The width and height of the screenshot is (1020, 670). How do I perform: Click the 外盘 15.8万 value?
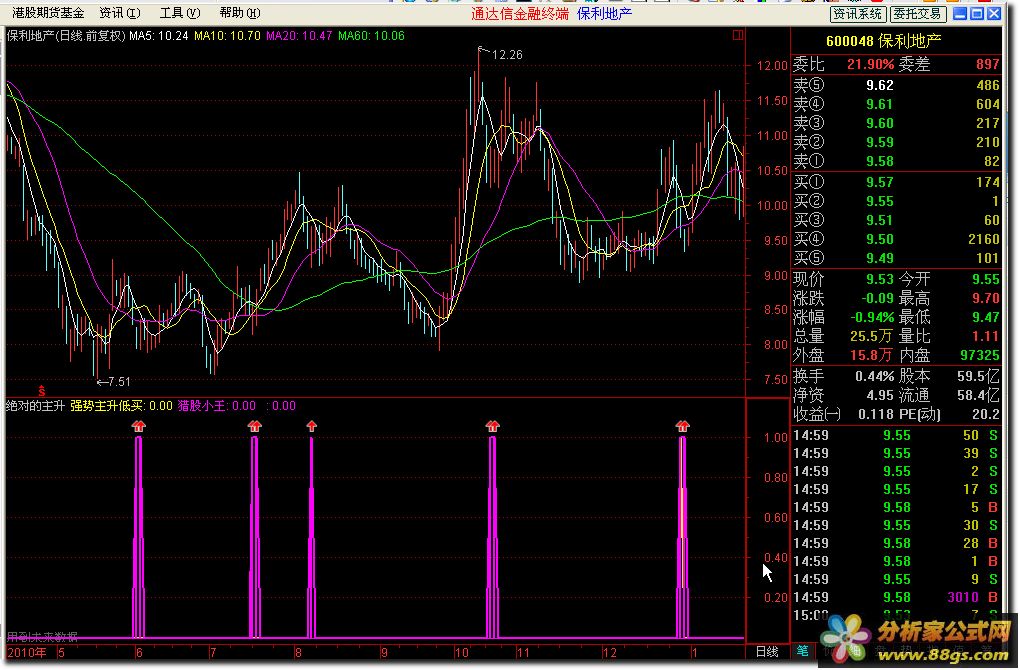point(871,355)
